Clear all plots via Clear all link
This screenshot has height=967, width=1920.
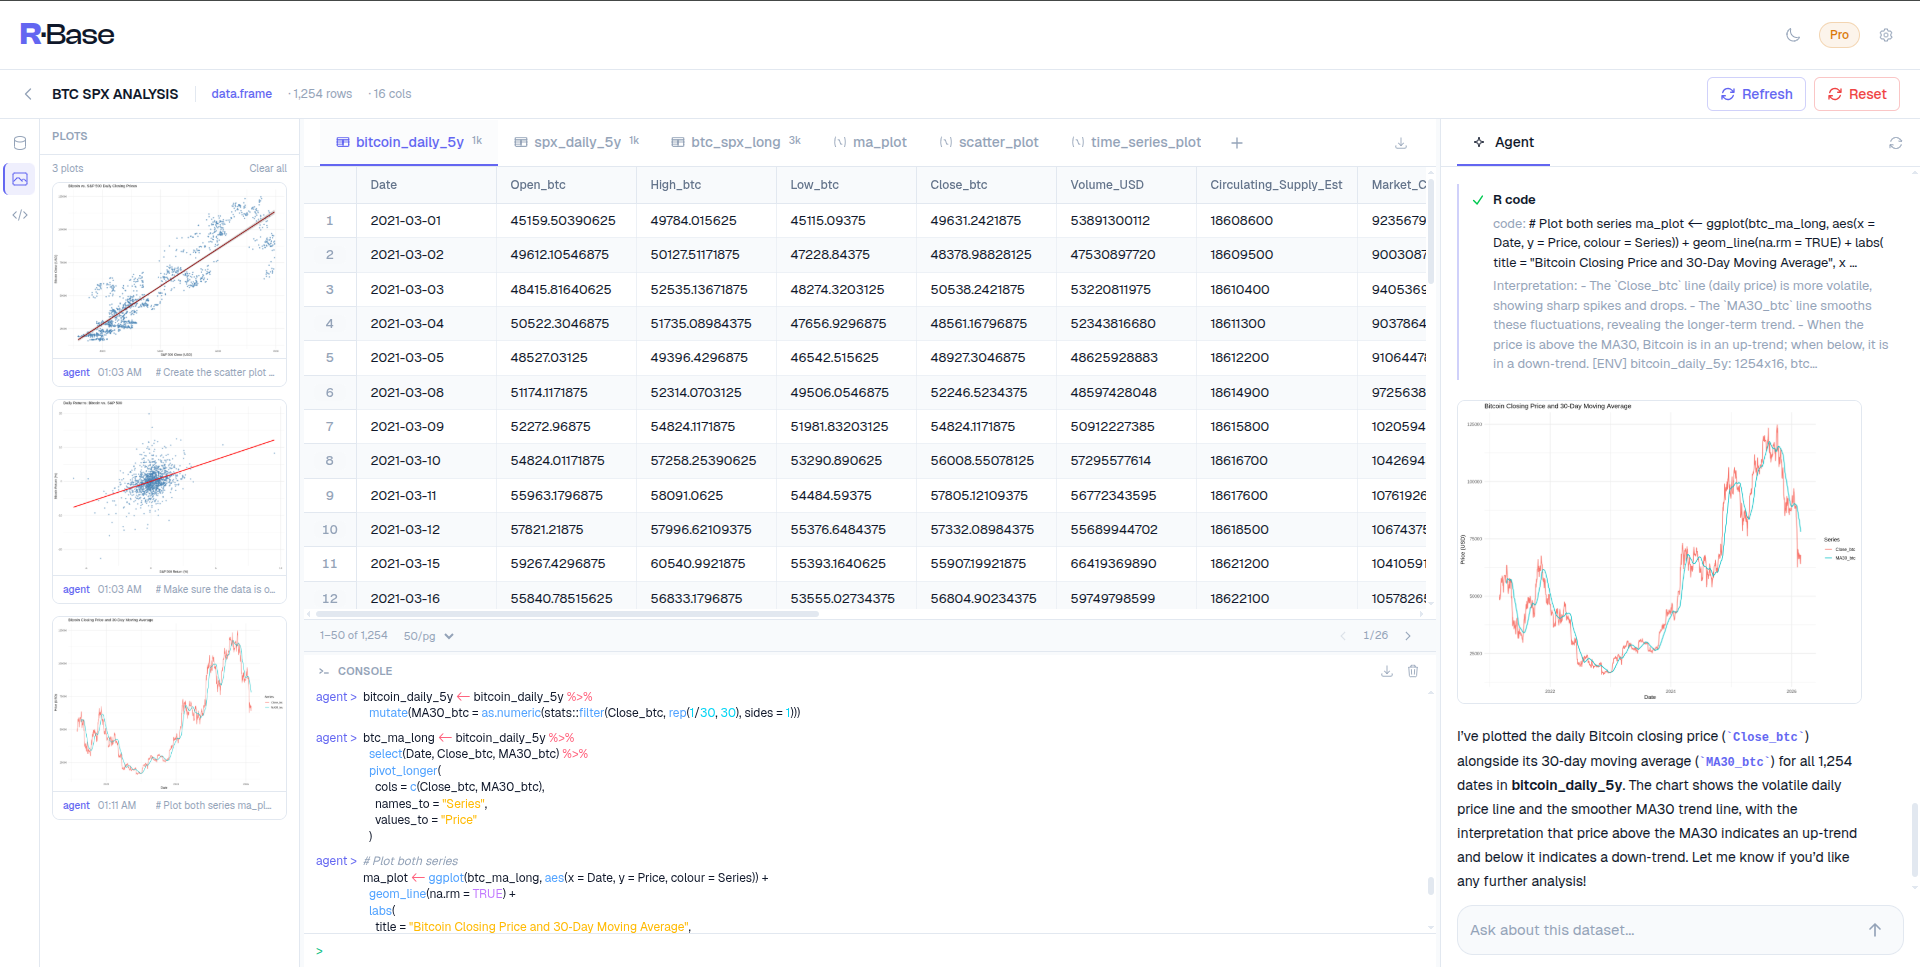coord(267,167)
